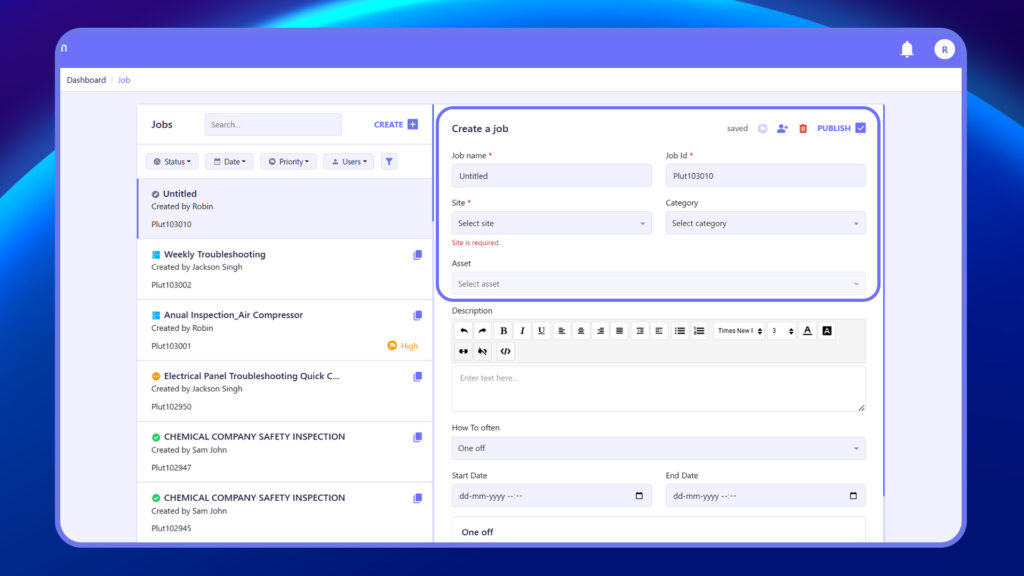Select the Electrical Panel Troubleshooting job
Screen dimensions: 1024x576
(x=285, y=391)
